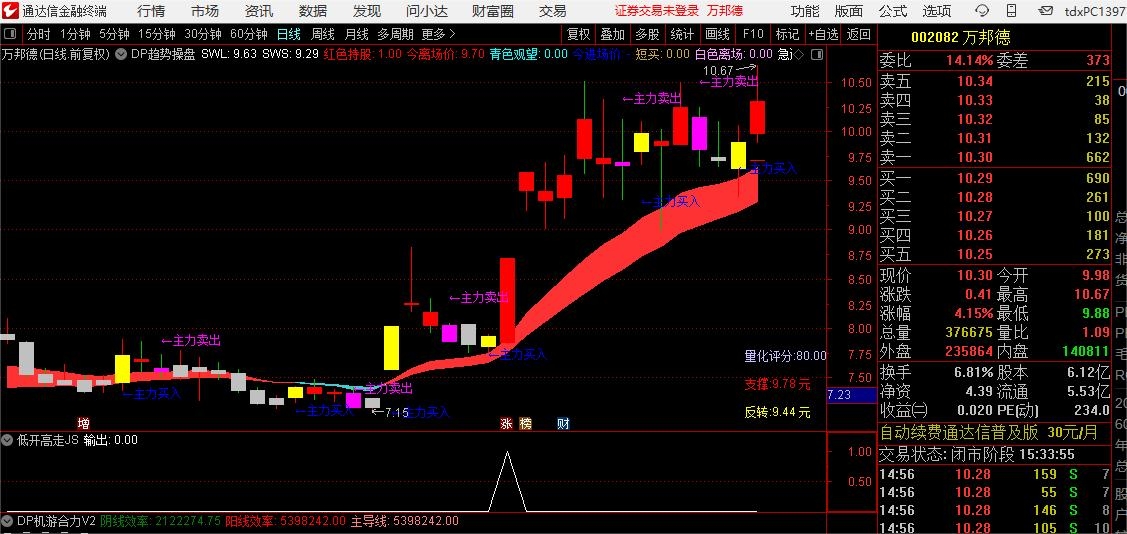The width and height of the screenshot is (1127, 534).
Task: Click the Tongdaxin red logo icon
Action: tap(10, 11)
